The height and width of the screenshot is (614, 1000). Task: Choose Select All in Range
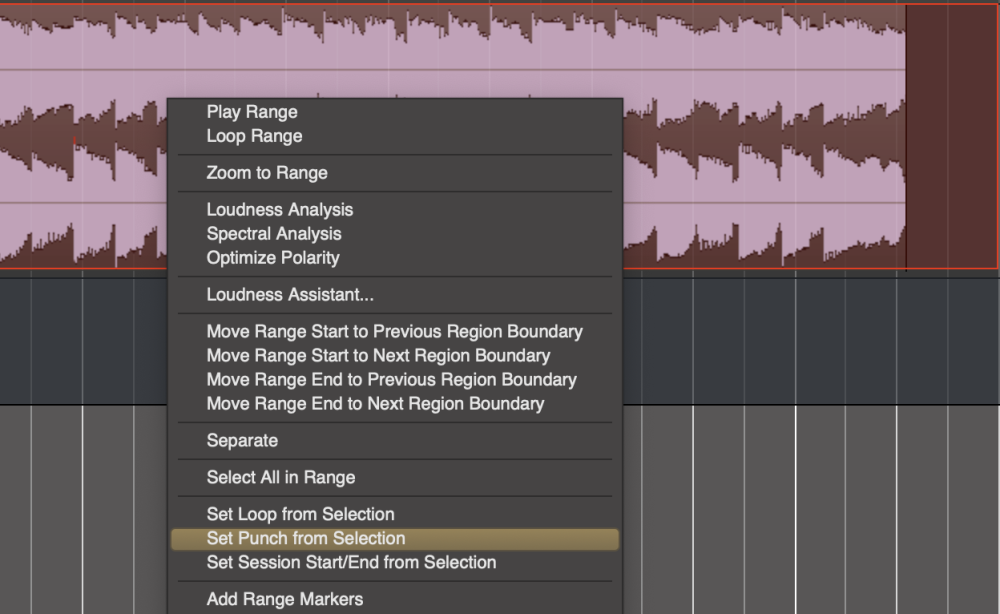click(x=279, y=477)
